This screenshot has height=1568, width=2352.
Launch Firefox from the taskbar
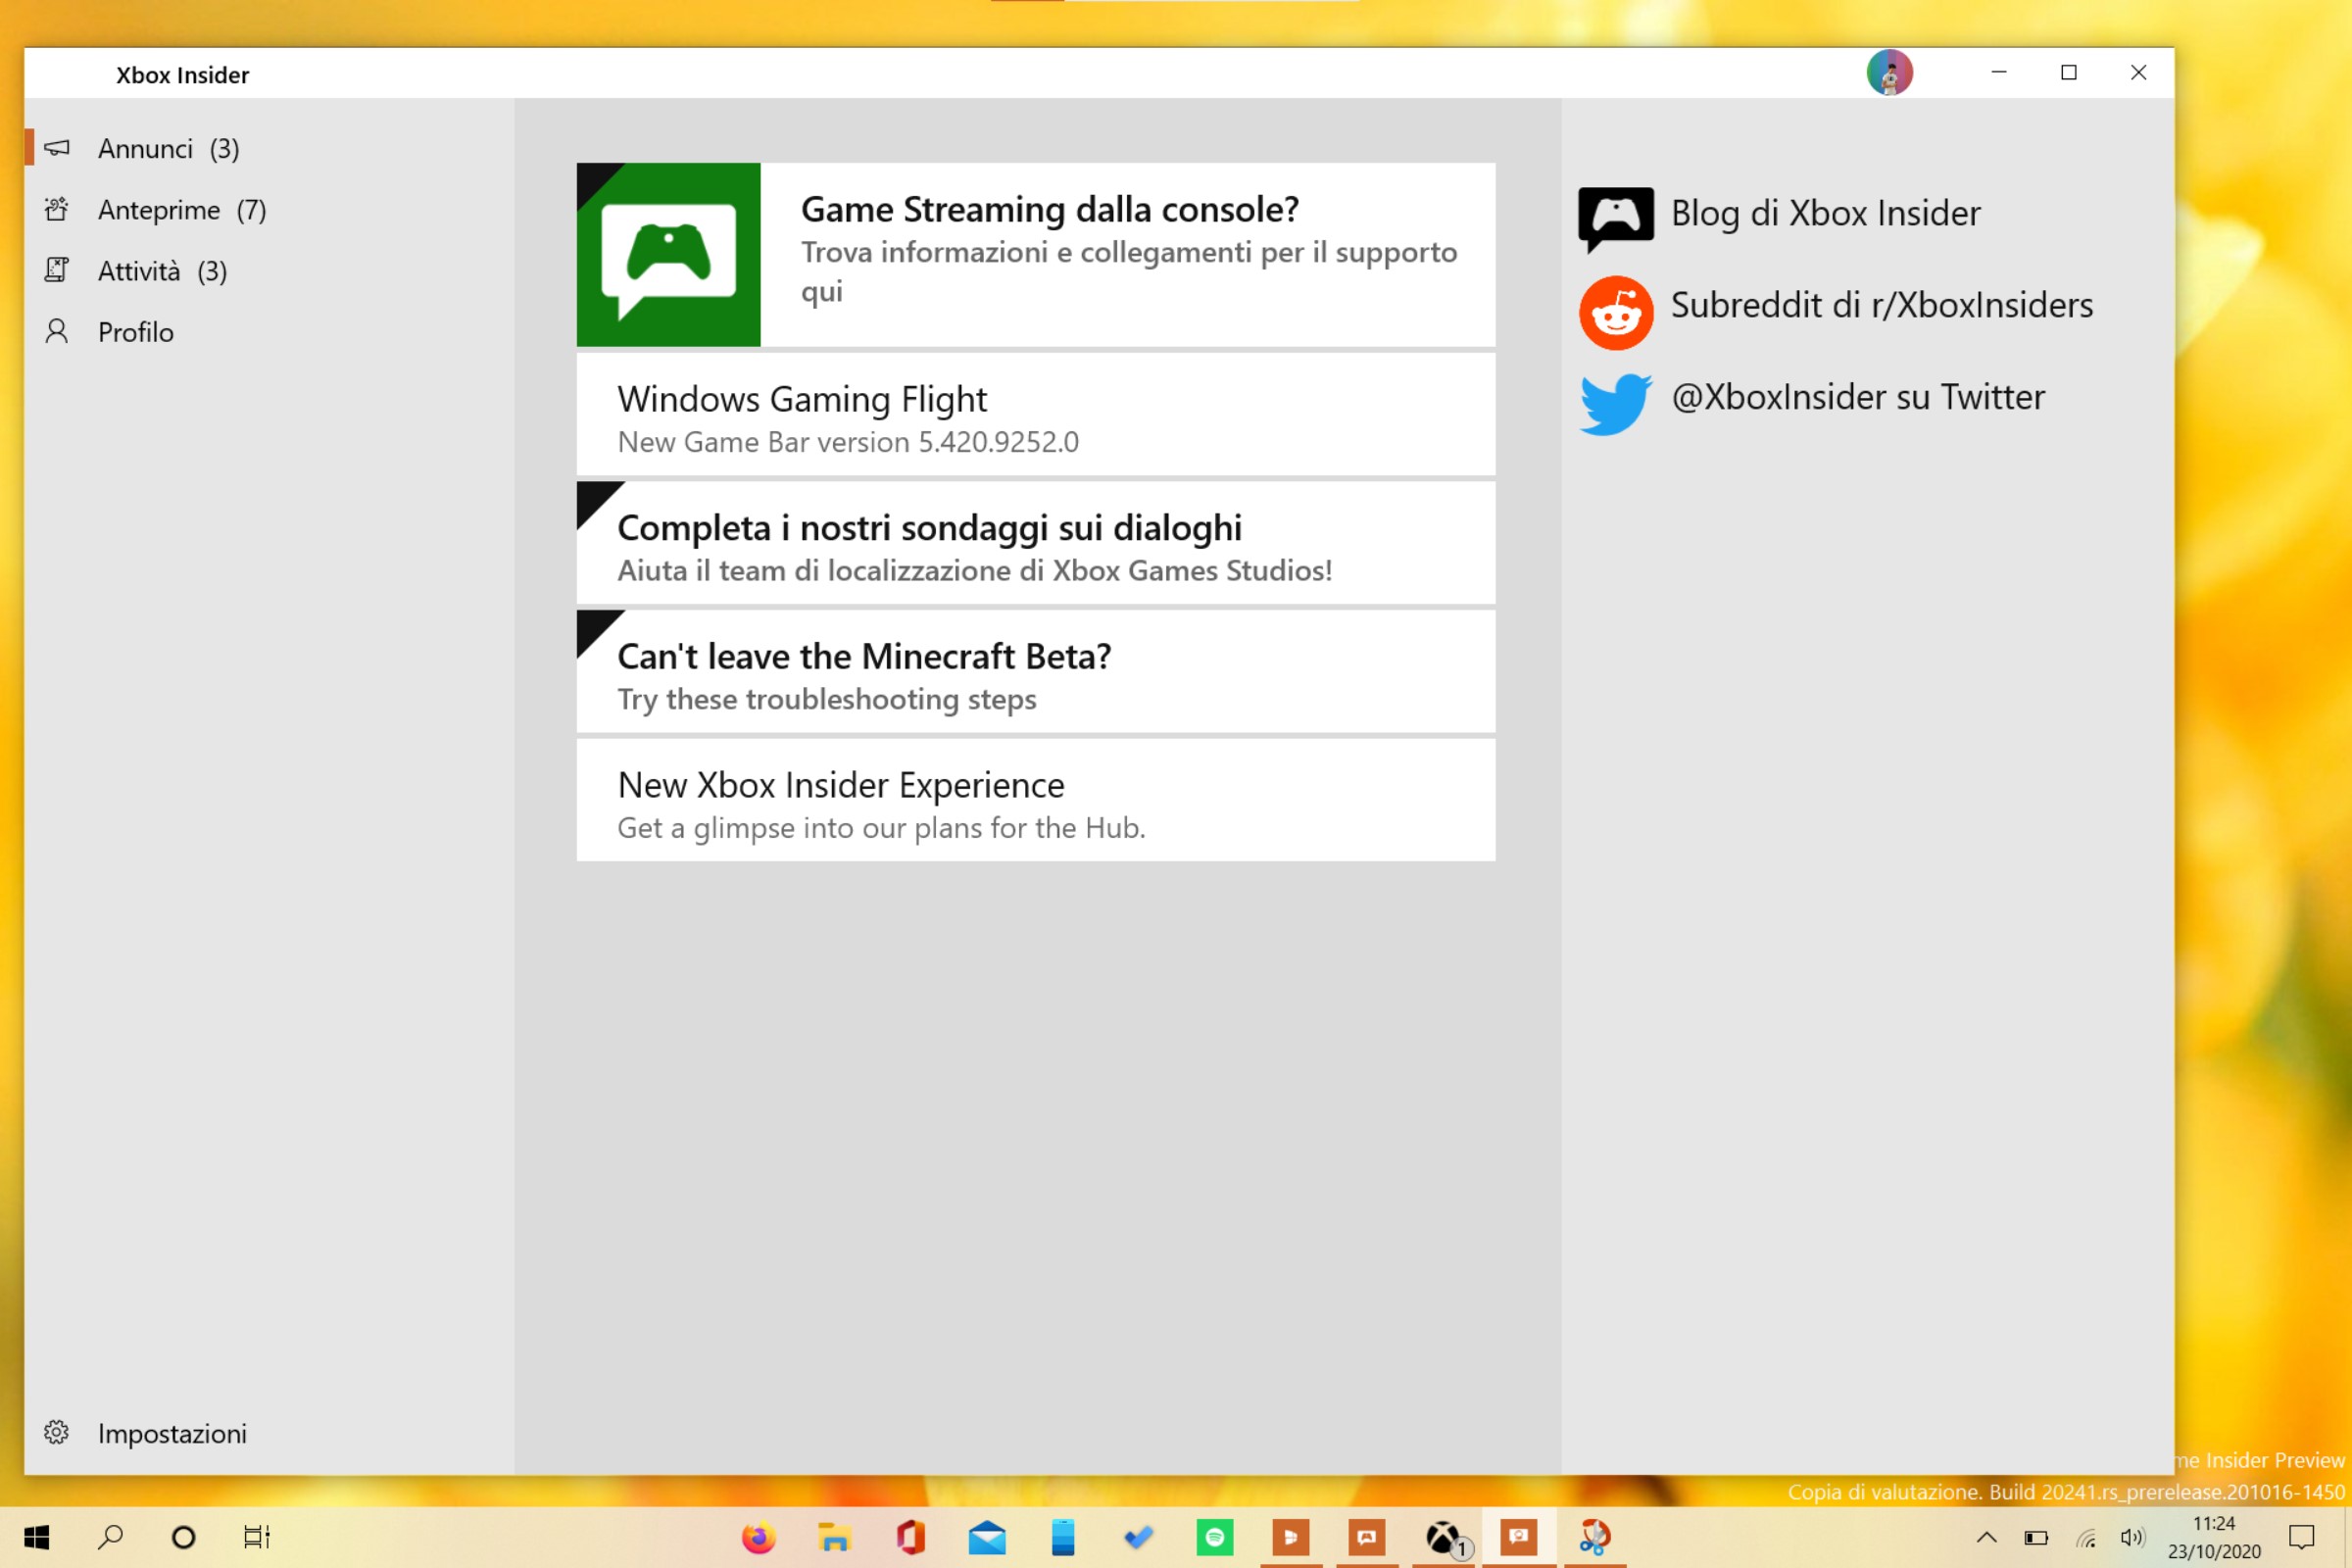point(759,1537)
